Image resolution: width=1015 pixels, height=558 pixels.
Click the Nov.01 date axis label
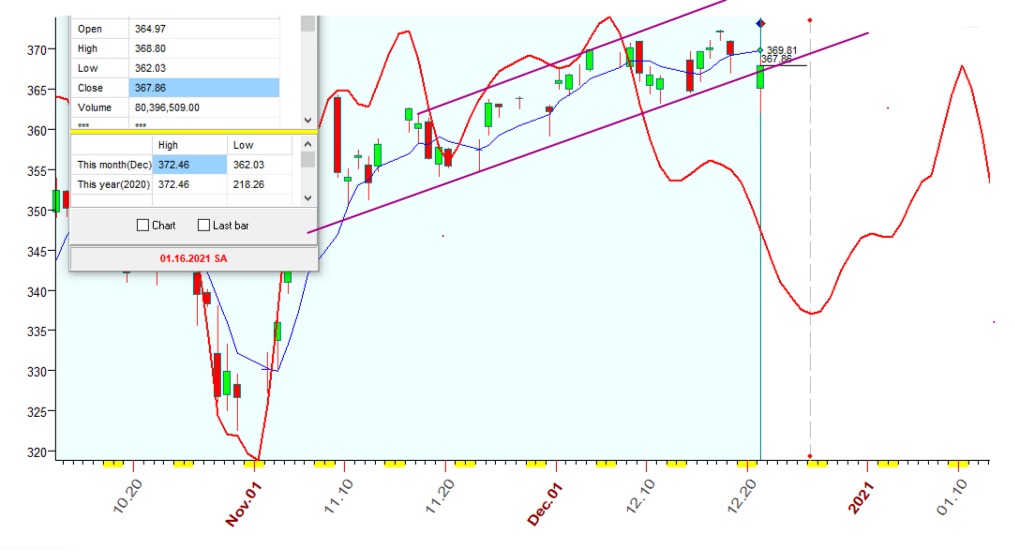point(243,505)
